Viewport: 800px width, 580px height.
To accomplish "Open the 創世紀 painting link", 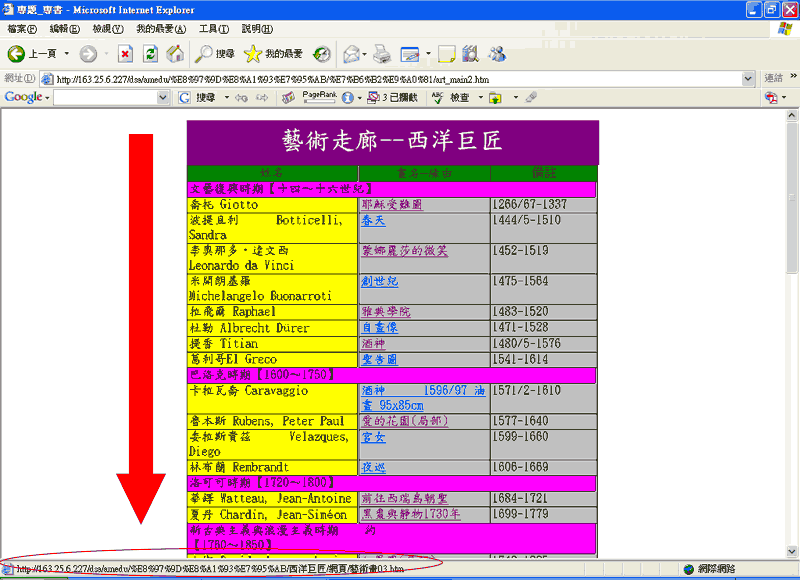I will point(379,282).
